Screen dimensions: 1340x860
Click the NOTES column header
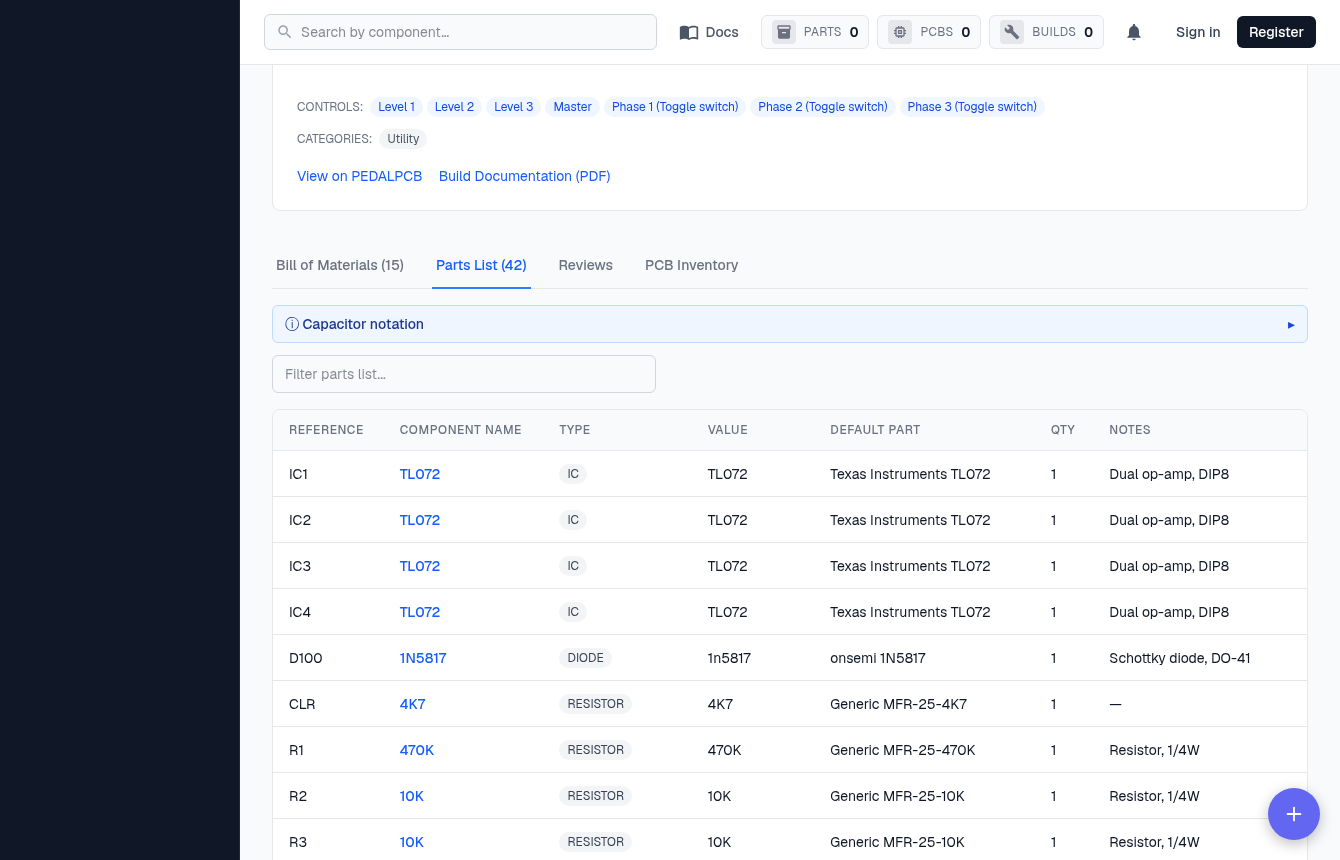pyautogui.click(x=1130, y=430)
